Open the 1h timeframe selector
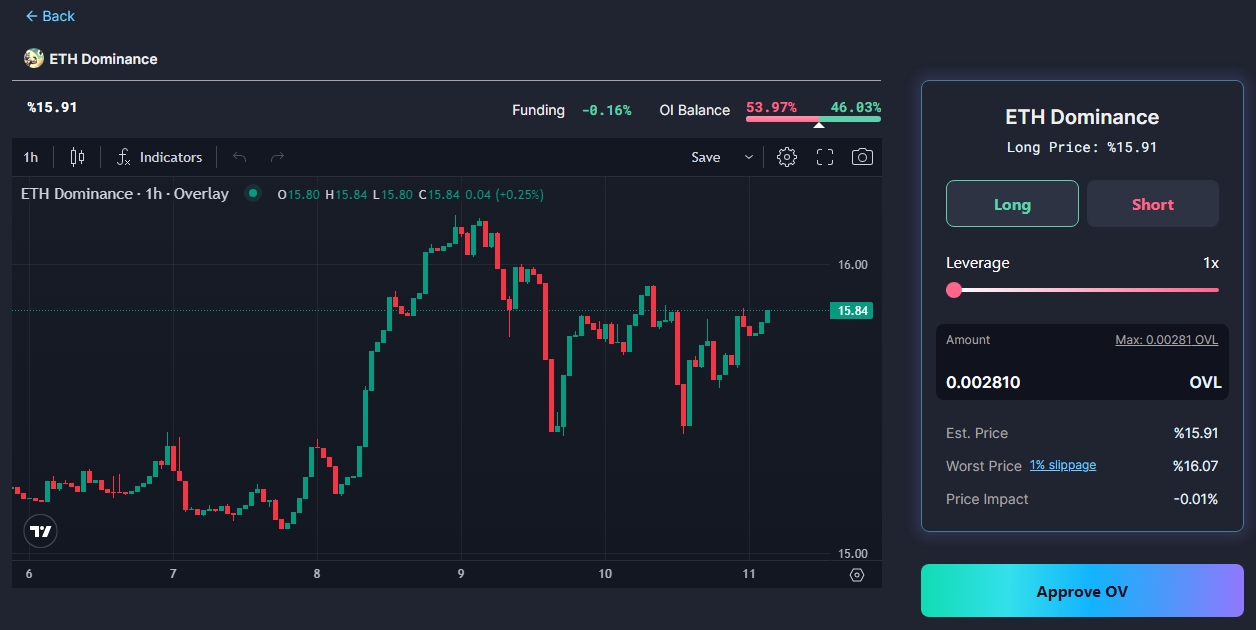This screenshot has width=1256, height=630. (31, 157)
